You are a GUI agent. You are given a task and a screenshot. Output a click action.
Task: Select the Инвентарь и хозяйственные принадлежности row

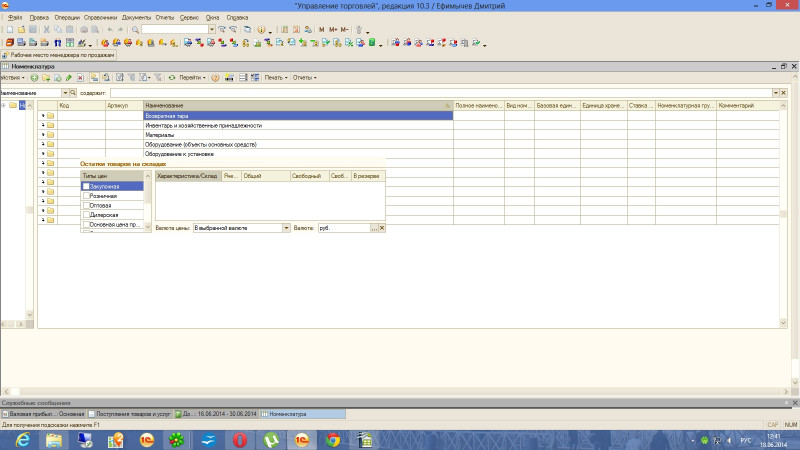click(x=298, y=125)
